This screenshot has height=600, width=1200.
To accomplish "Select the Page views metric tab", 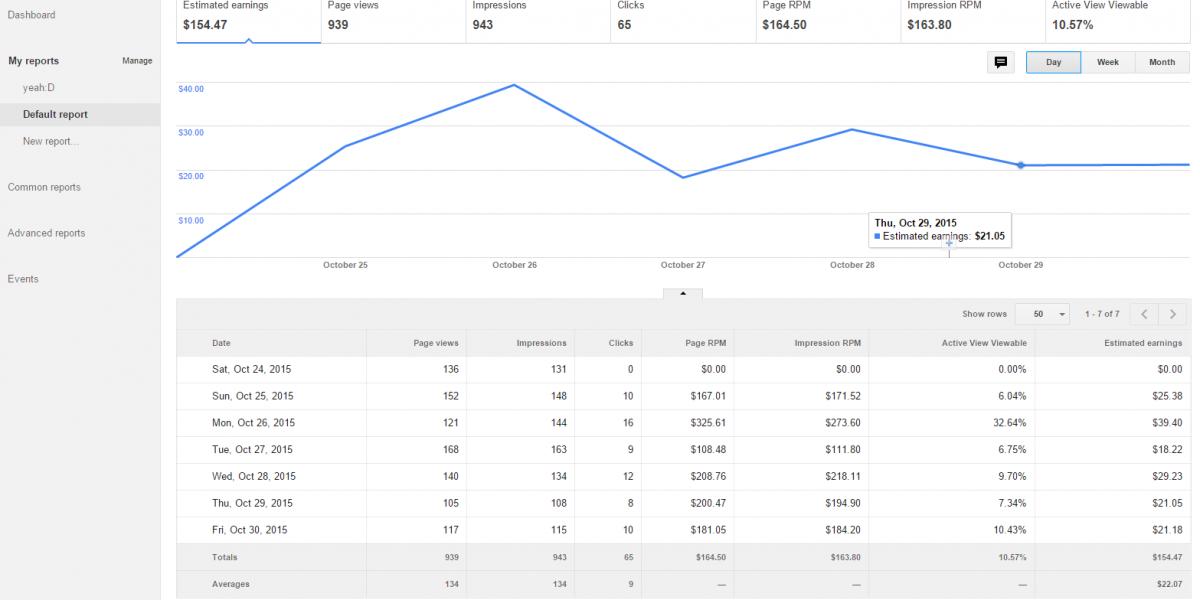I will click(x=394, y=21).
